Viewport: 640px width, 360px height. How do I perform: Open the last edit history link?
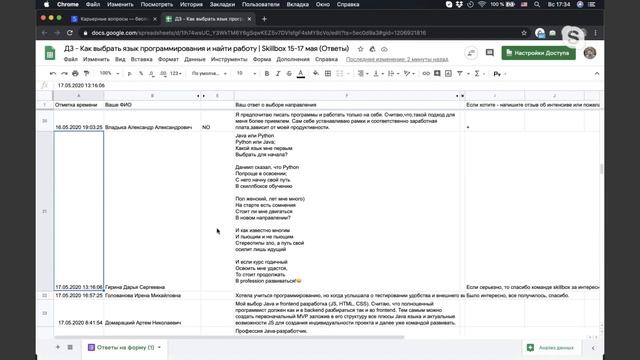click(397, 60)
